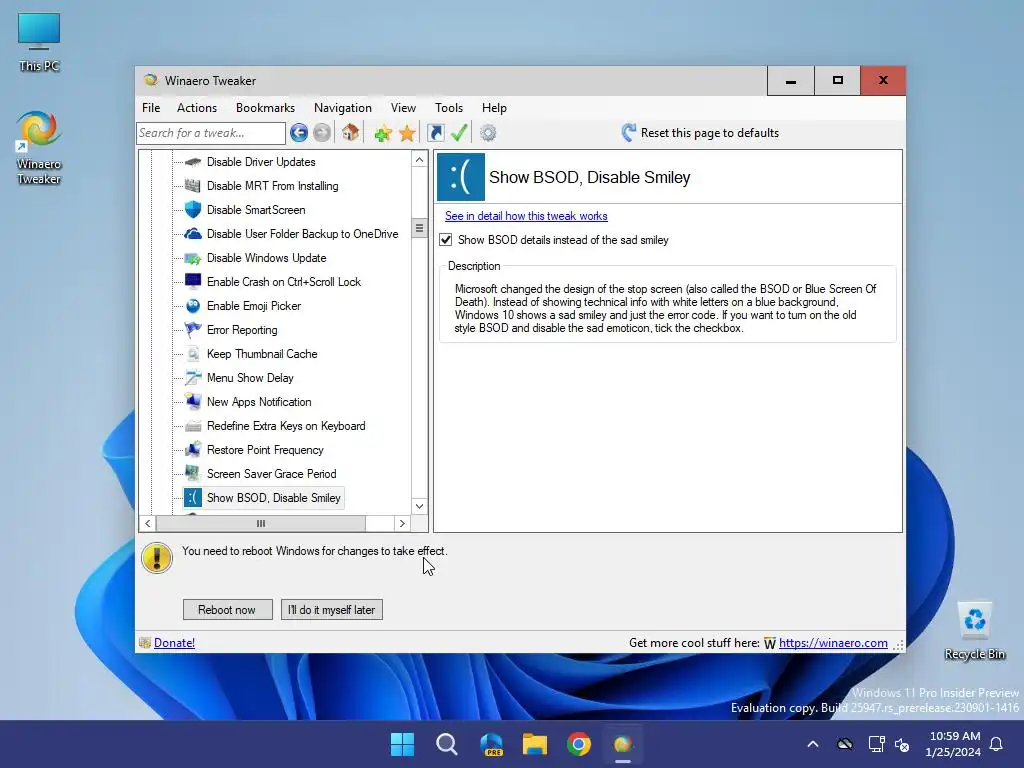Open Microsoft Edge Preview from the taskbar

click(491, 744)
